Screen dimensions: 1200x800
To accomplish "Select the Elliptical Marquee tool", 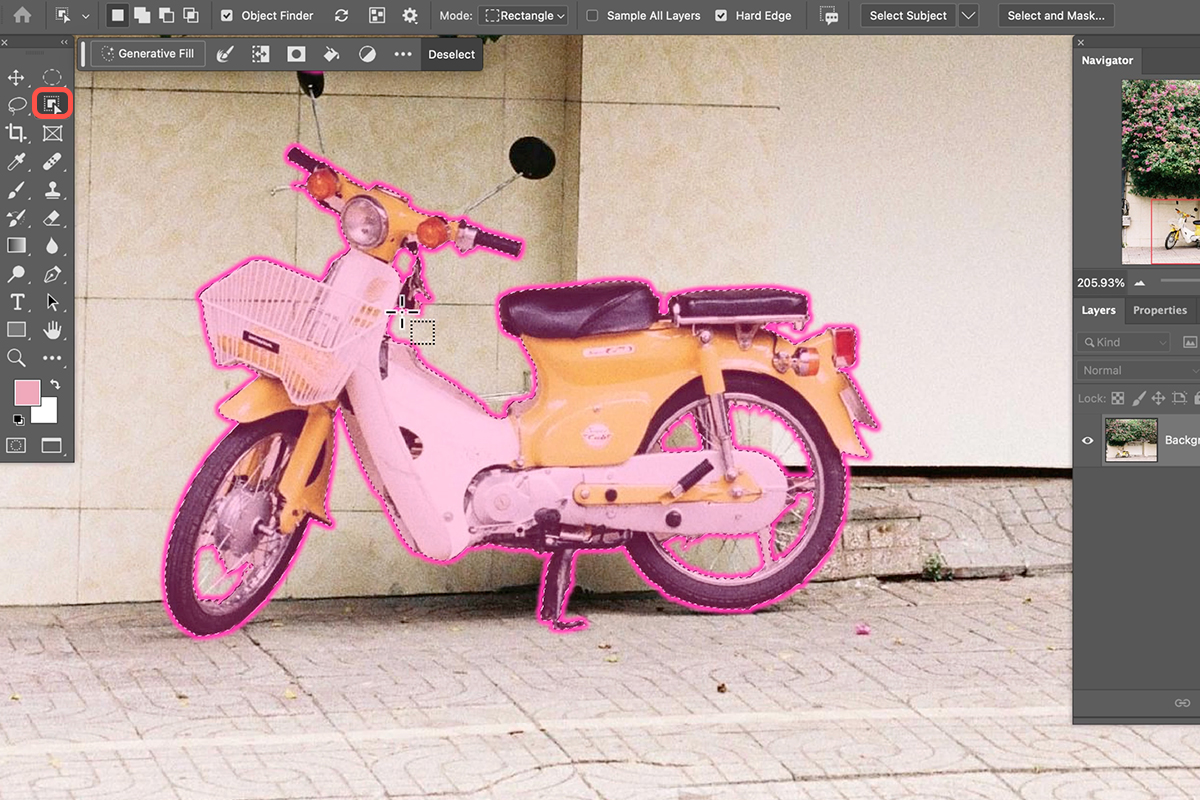I will [x=52, y=78].
